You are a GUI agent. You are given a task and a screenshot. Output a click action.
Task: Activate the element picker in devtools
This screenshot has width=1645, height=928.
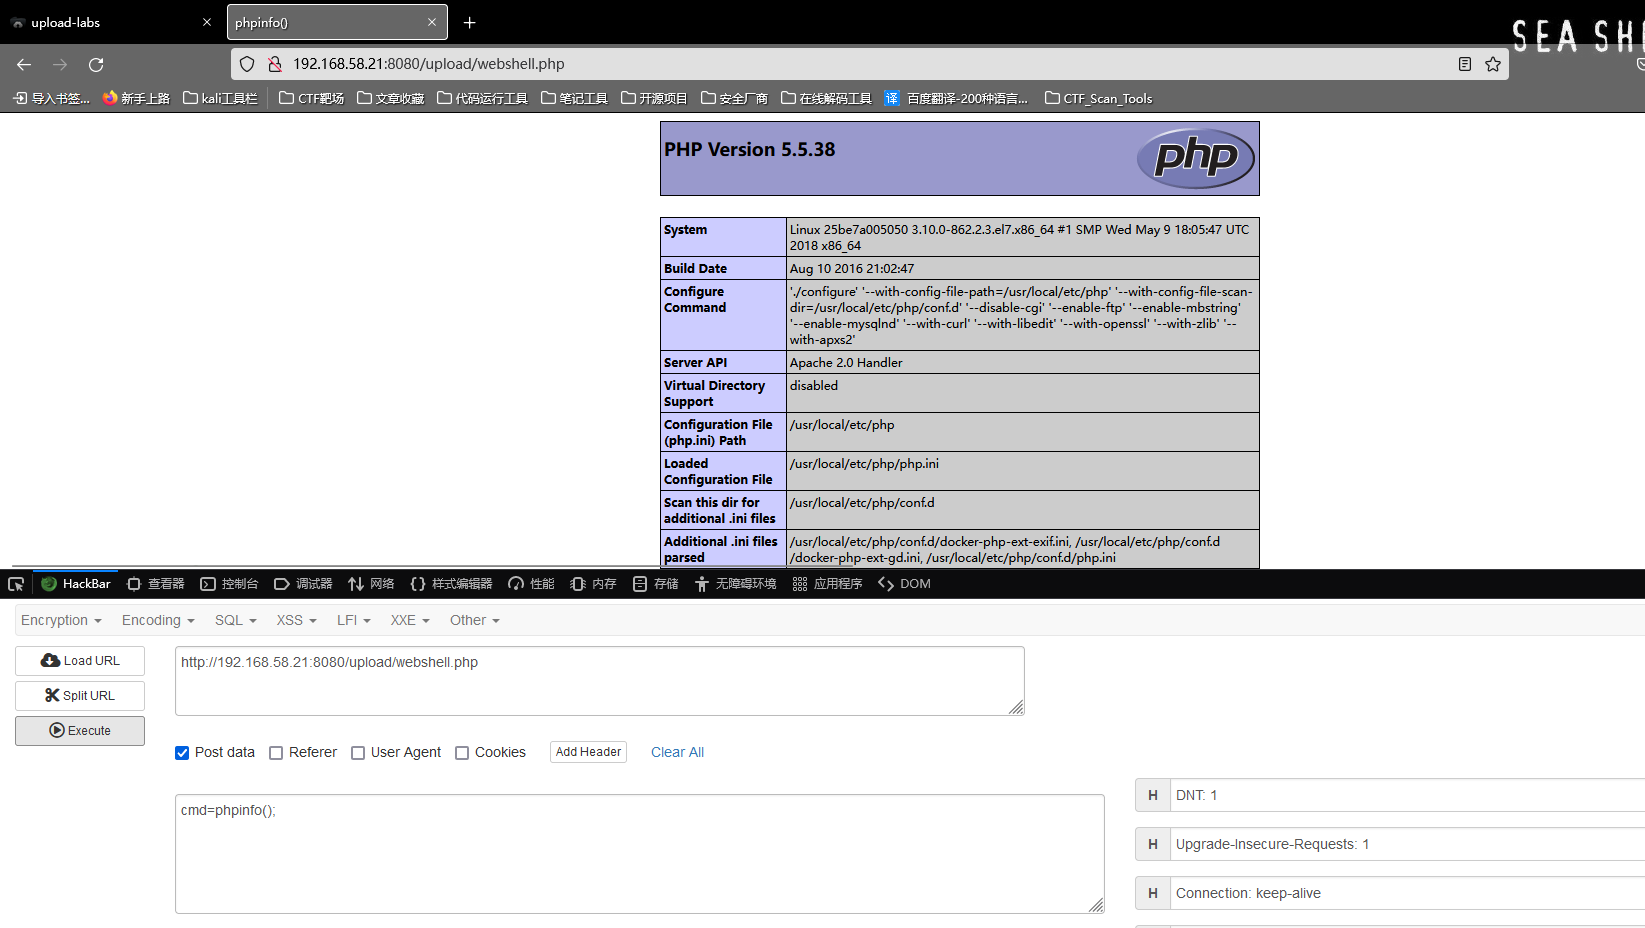point(16,584)
